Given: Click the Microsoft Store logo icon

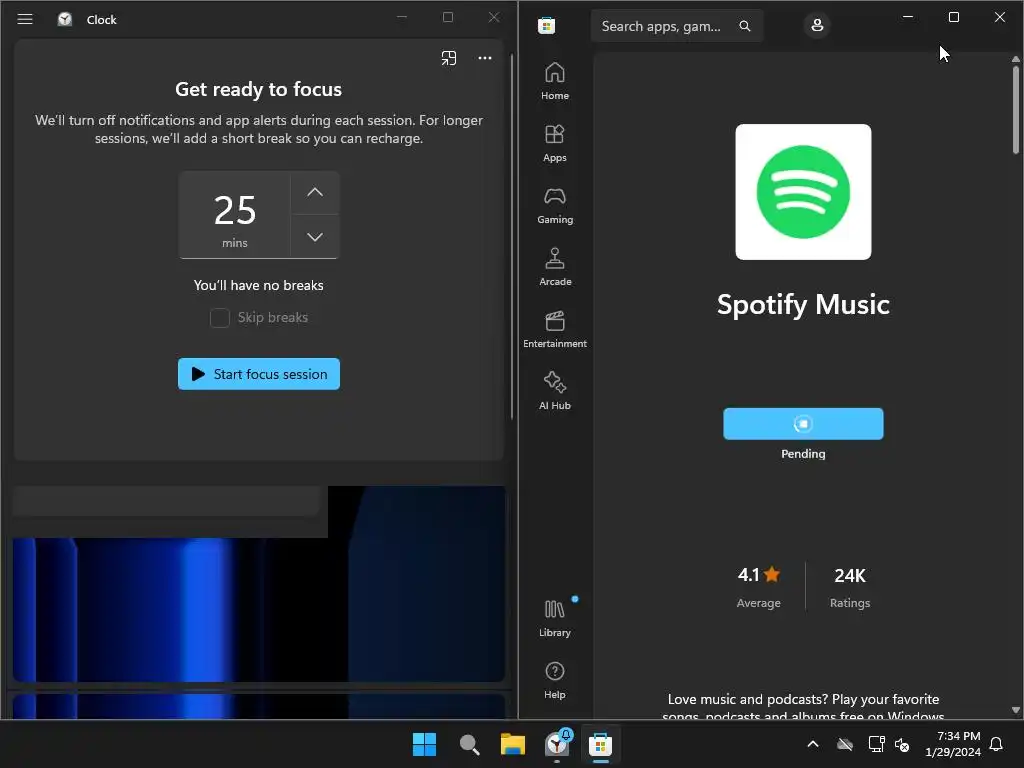Looking at the screenshot, I should tap(547, 25).
